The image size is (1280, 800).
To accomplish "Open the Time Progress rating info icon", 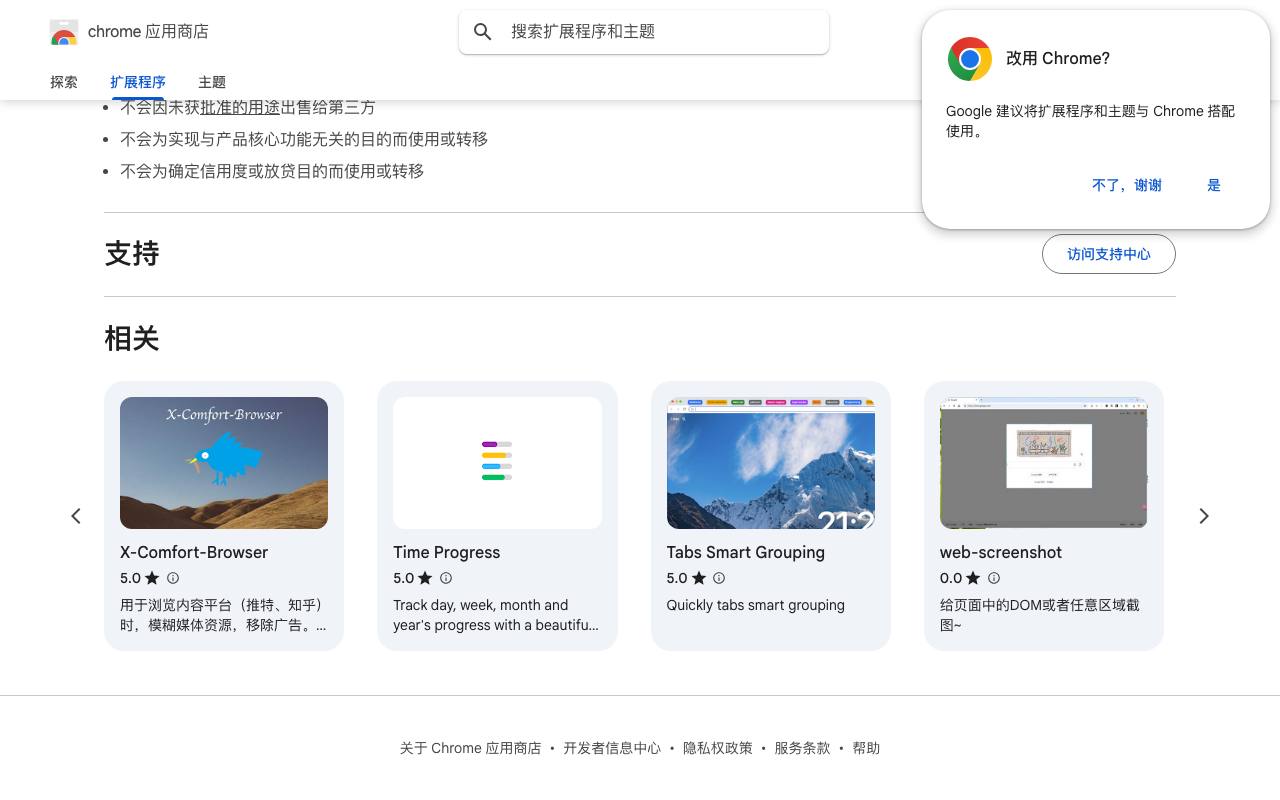I will (x=446, y=578).
